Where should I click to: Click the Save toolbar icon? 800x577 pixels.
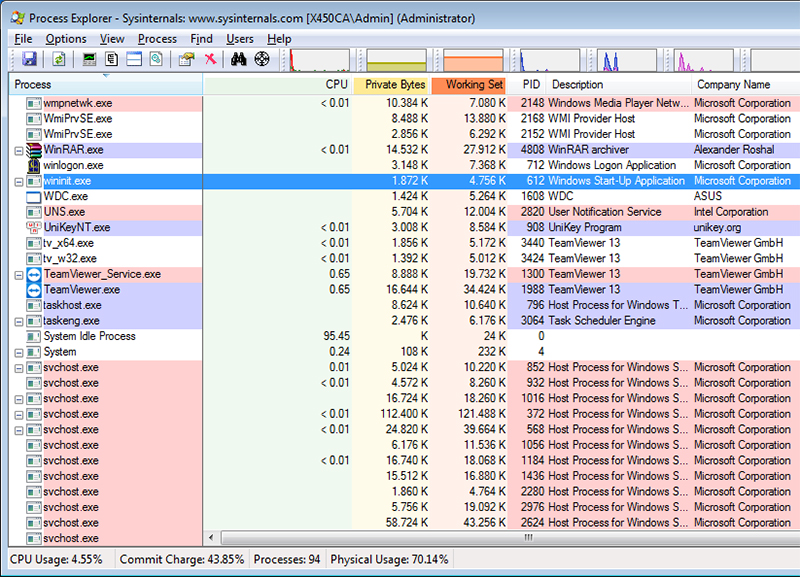31,59
